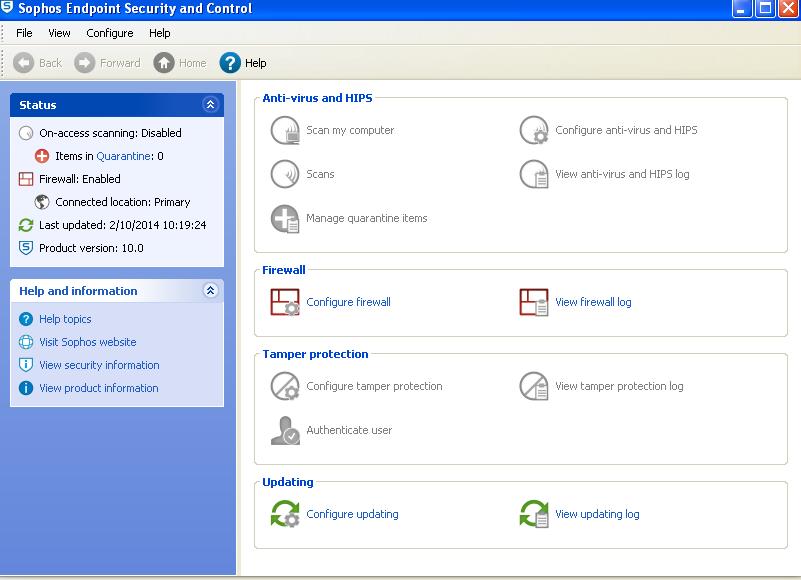Click the View security information link

(x=99, y=365)
